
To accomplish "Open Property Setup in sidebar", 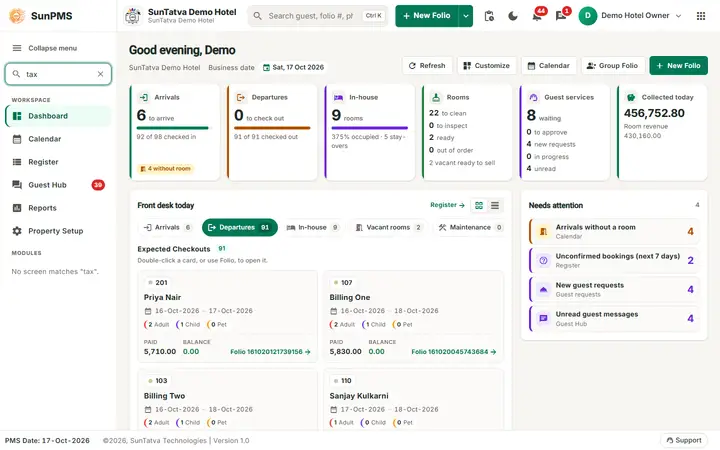I will [x=58, y=231].
